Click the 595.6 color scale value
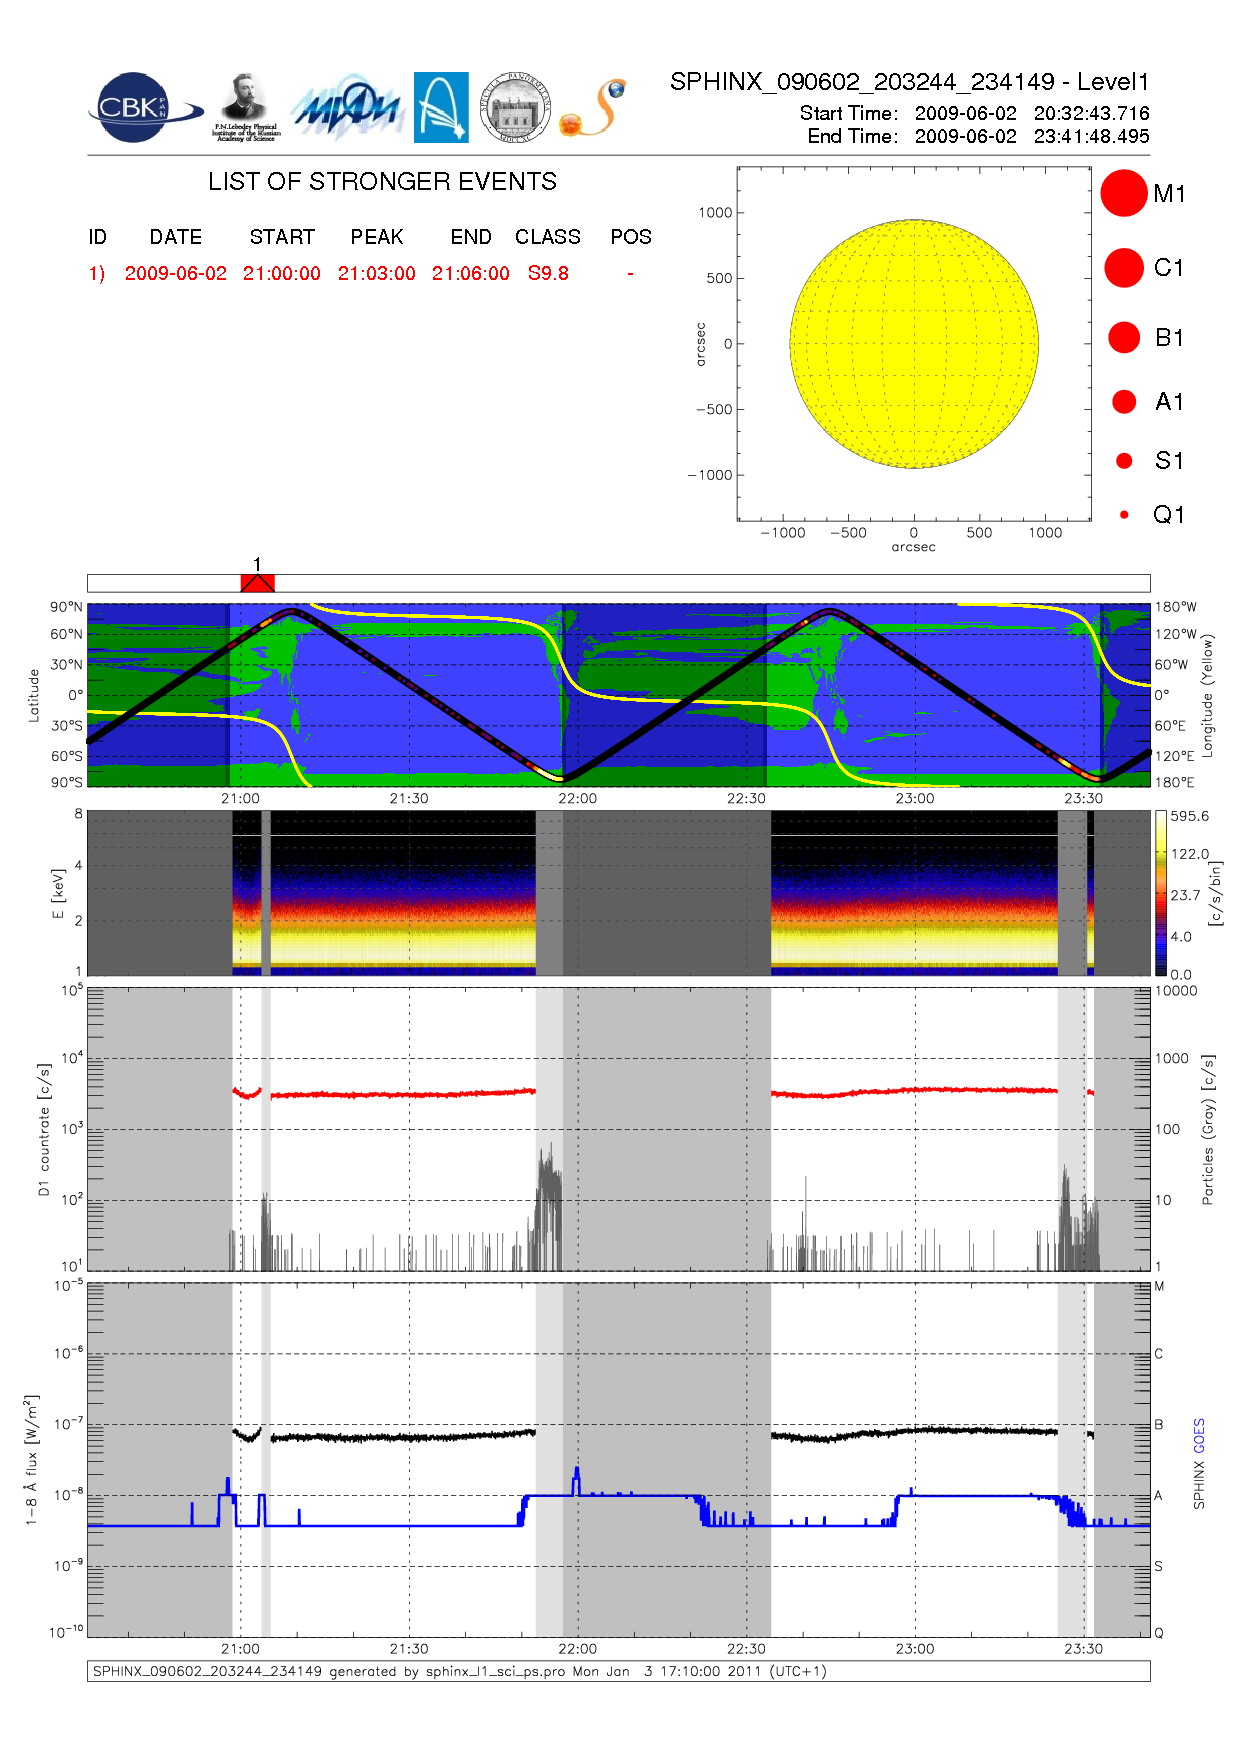 (1190, 816)
